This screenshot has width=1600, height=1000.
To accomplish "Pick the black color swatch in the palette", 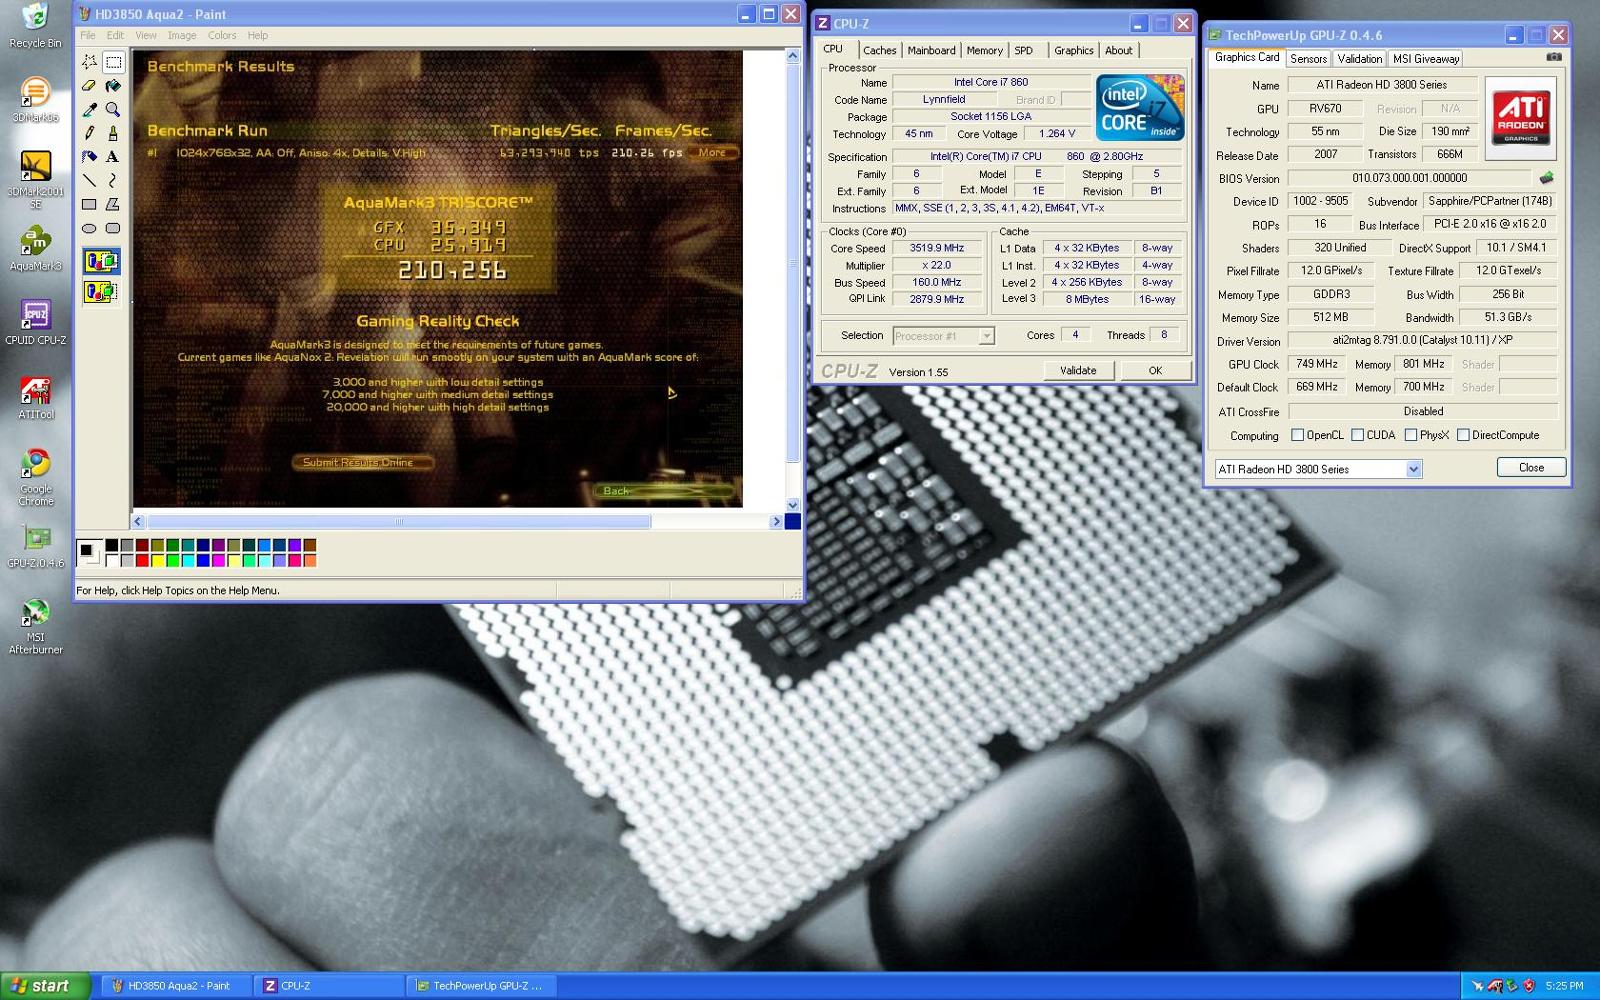I will click(111, 545).
